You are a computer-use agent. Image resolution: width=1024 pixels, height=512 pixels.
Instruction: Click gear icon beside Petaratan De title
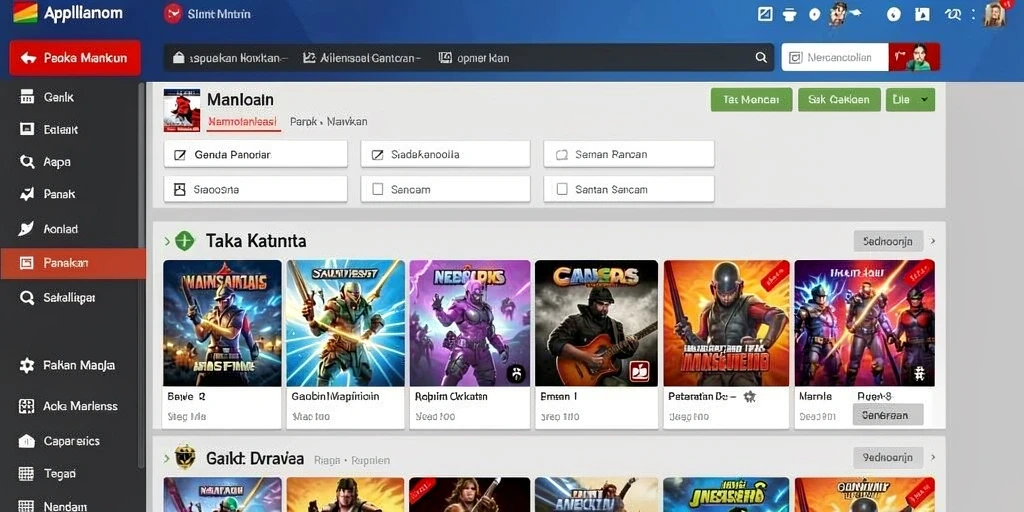(x=750, y=396)
